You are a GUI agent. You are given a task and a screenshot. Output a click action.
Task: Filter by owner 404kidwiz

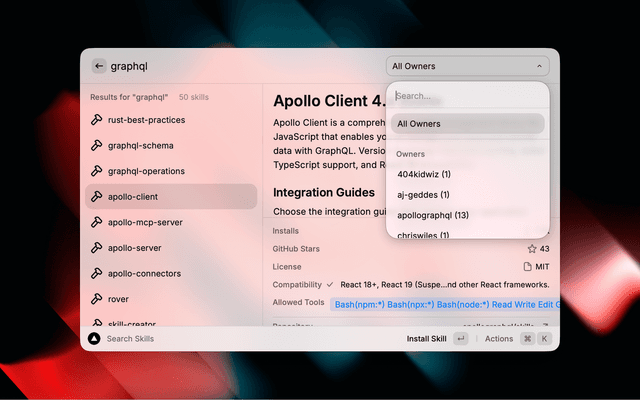tap(423, 174)
